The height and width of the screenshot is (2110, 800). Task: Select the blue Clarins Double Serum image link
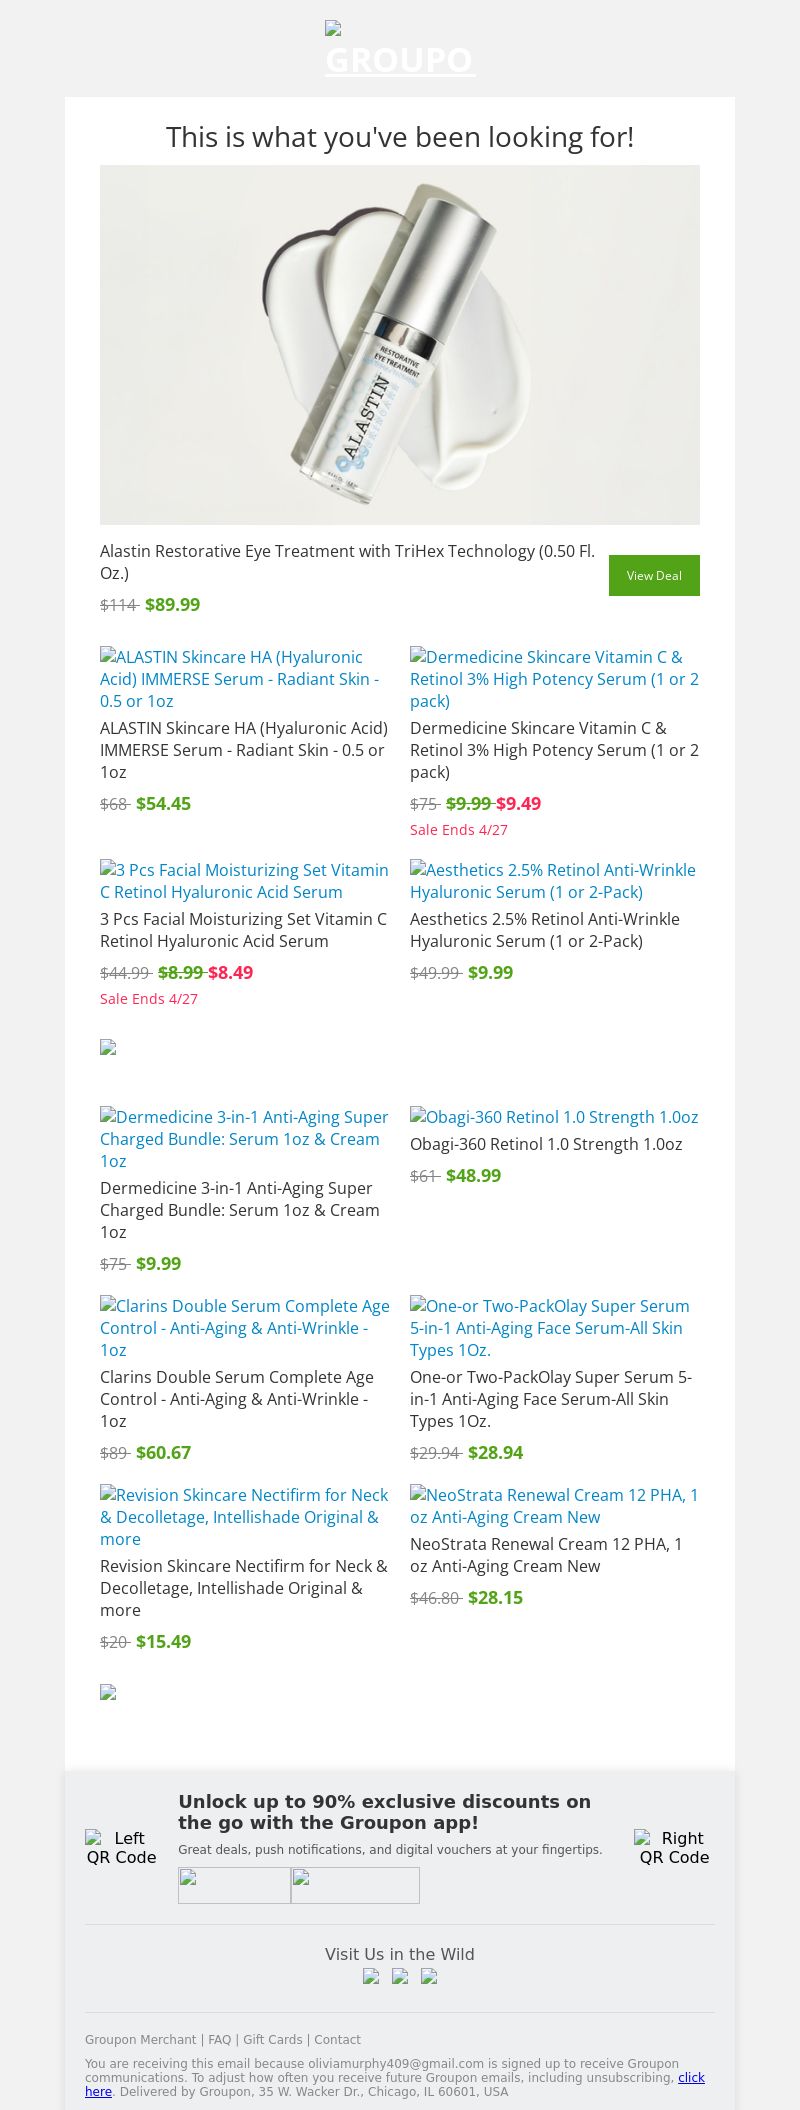(x=244, y=1327)
